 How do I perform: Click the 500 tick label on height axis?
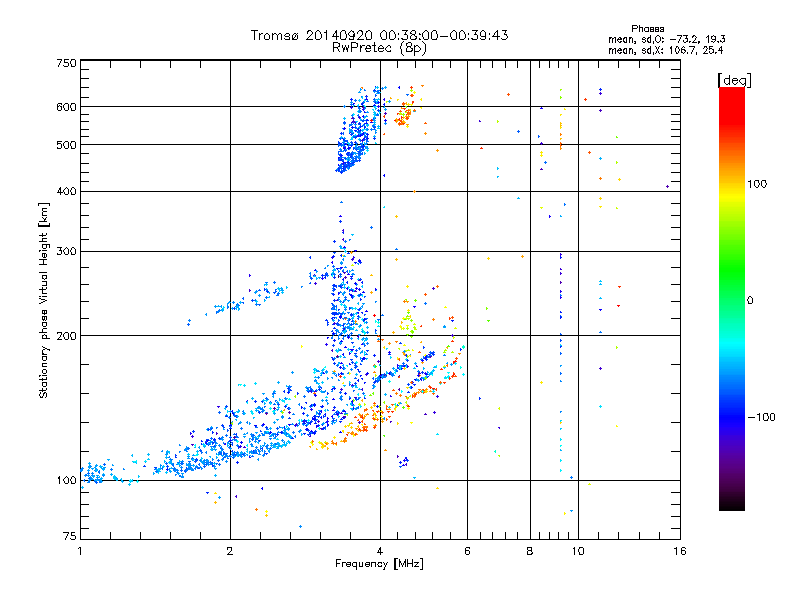point(66,145)
